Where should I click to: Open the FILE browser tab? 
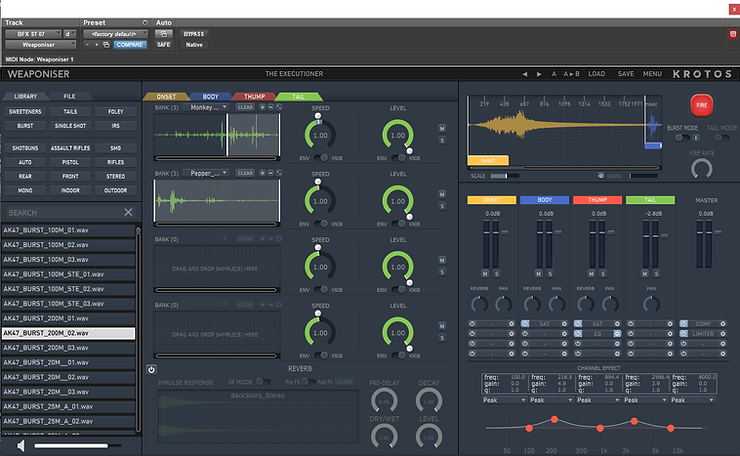click(x=69, y=96)
